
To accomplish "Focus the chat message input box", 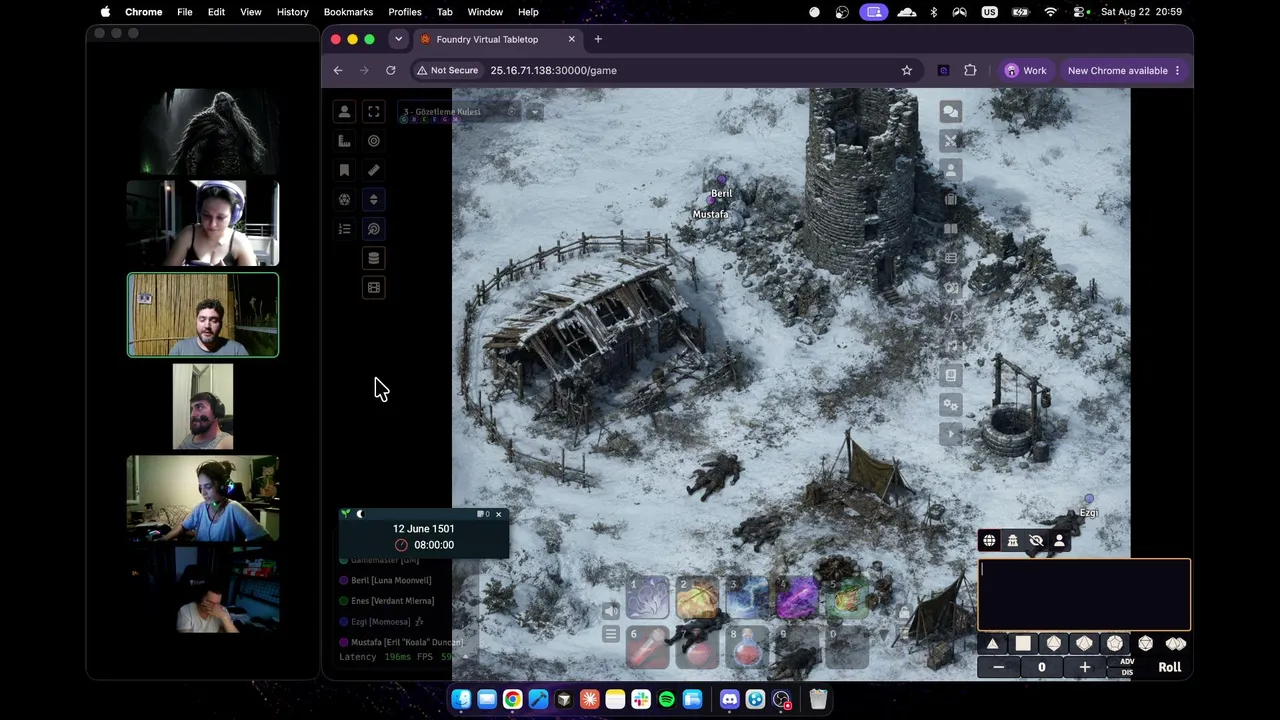I will (x=1085, y=595).
